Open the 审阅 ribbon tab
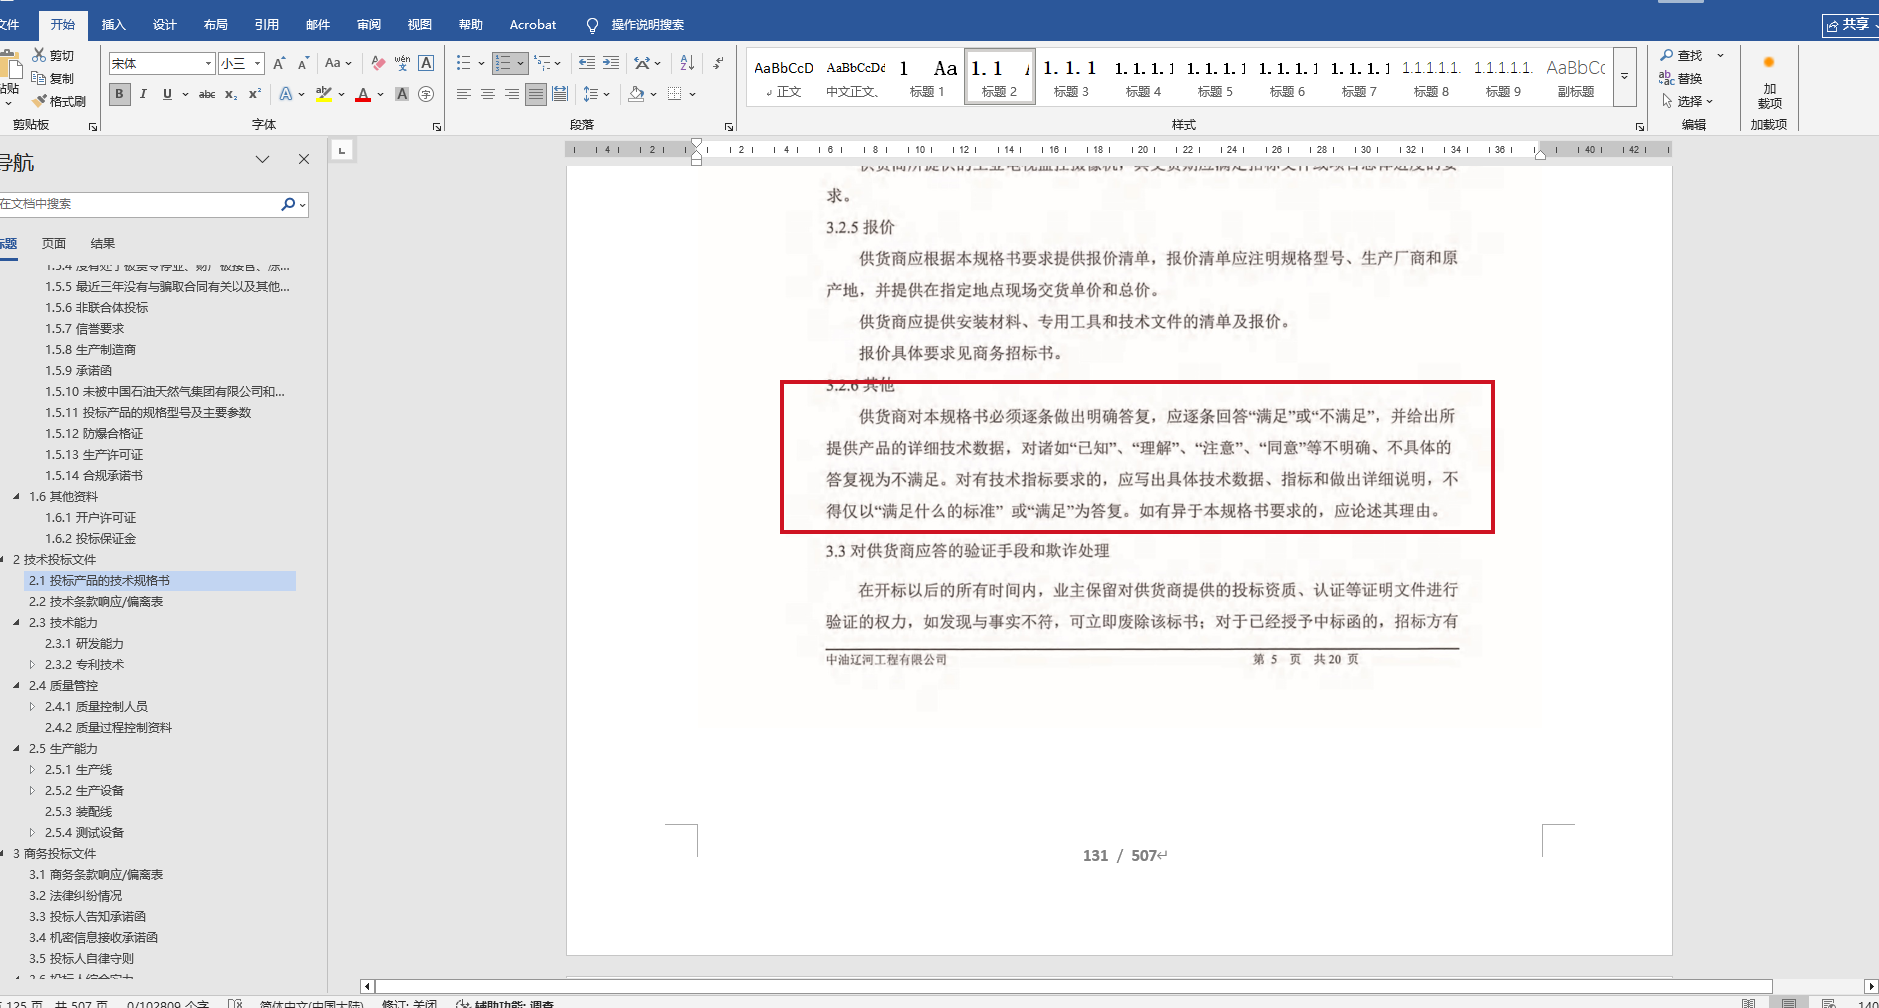Viewport: 1879px width, 1008px height. (x=369, y=25)
